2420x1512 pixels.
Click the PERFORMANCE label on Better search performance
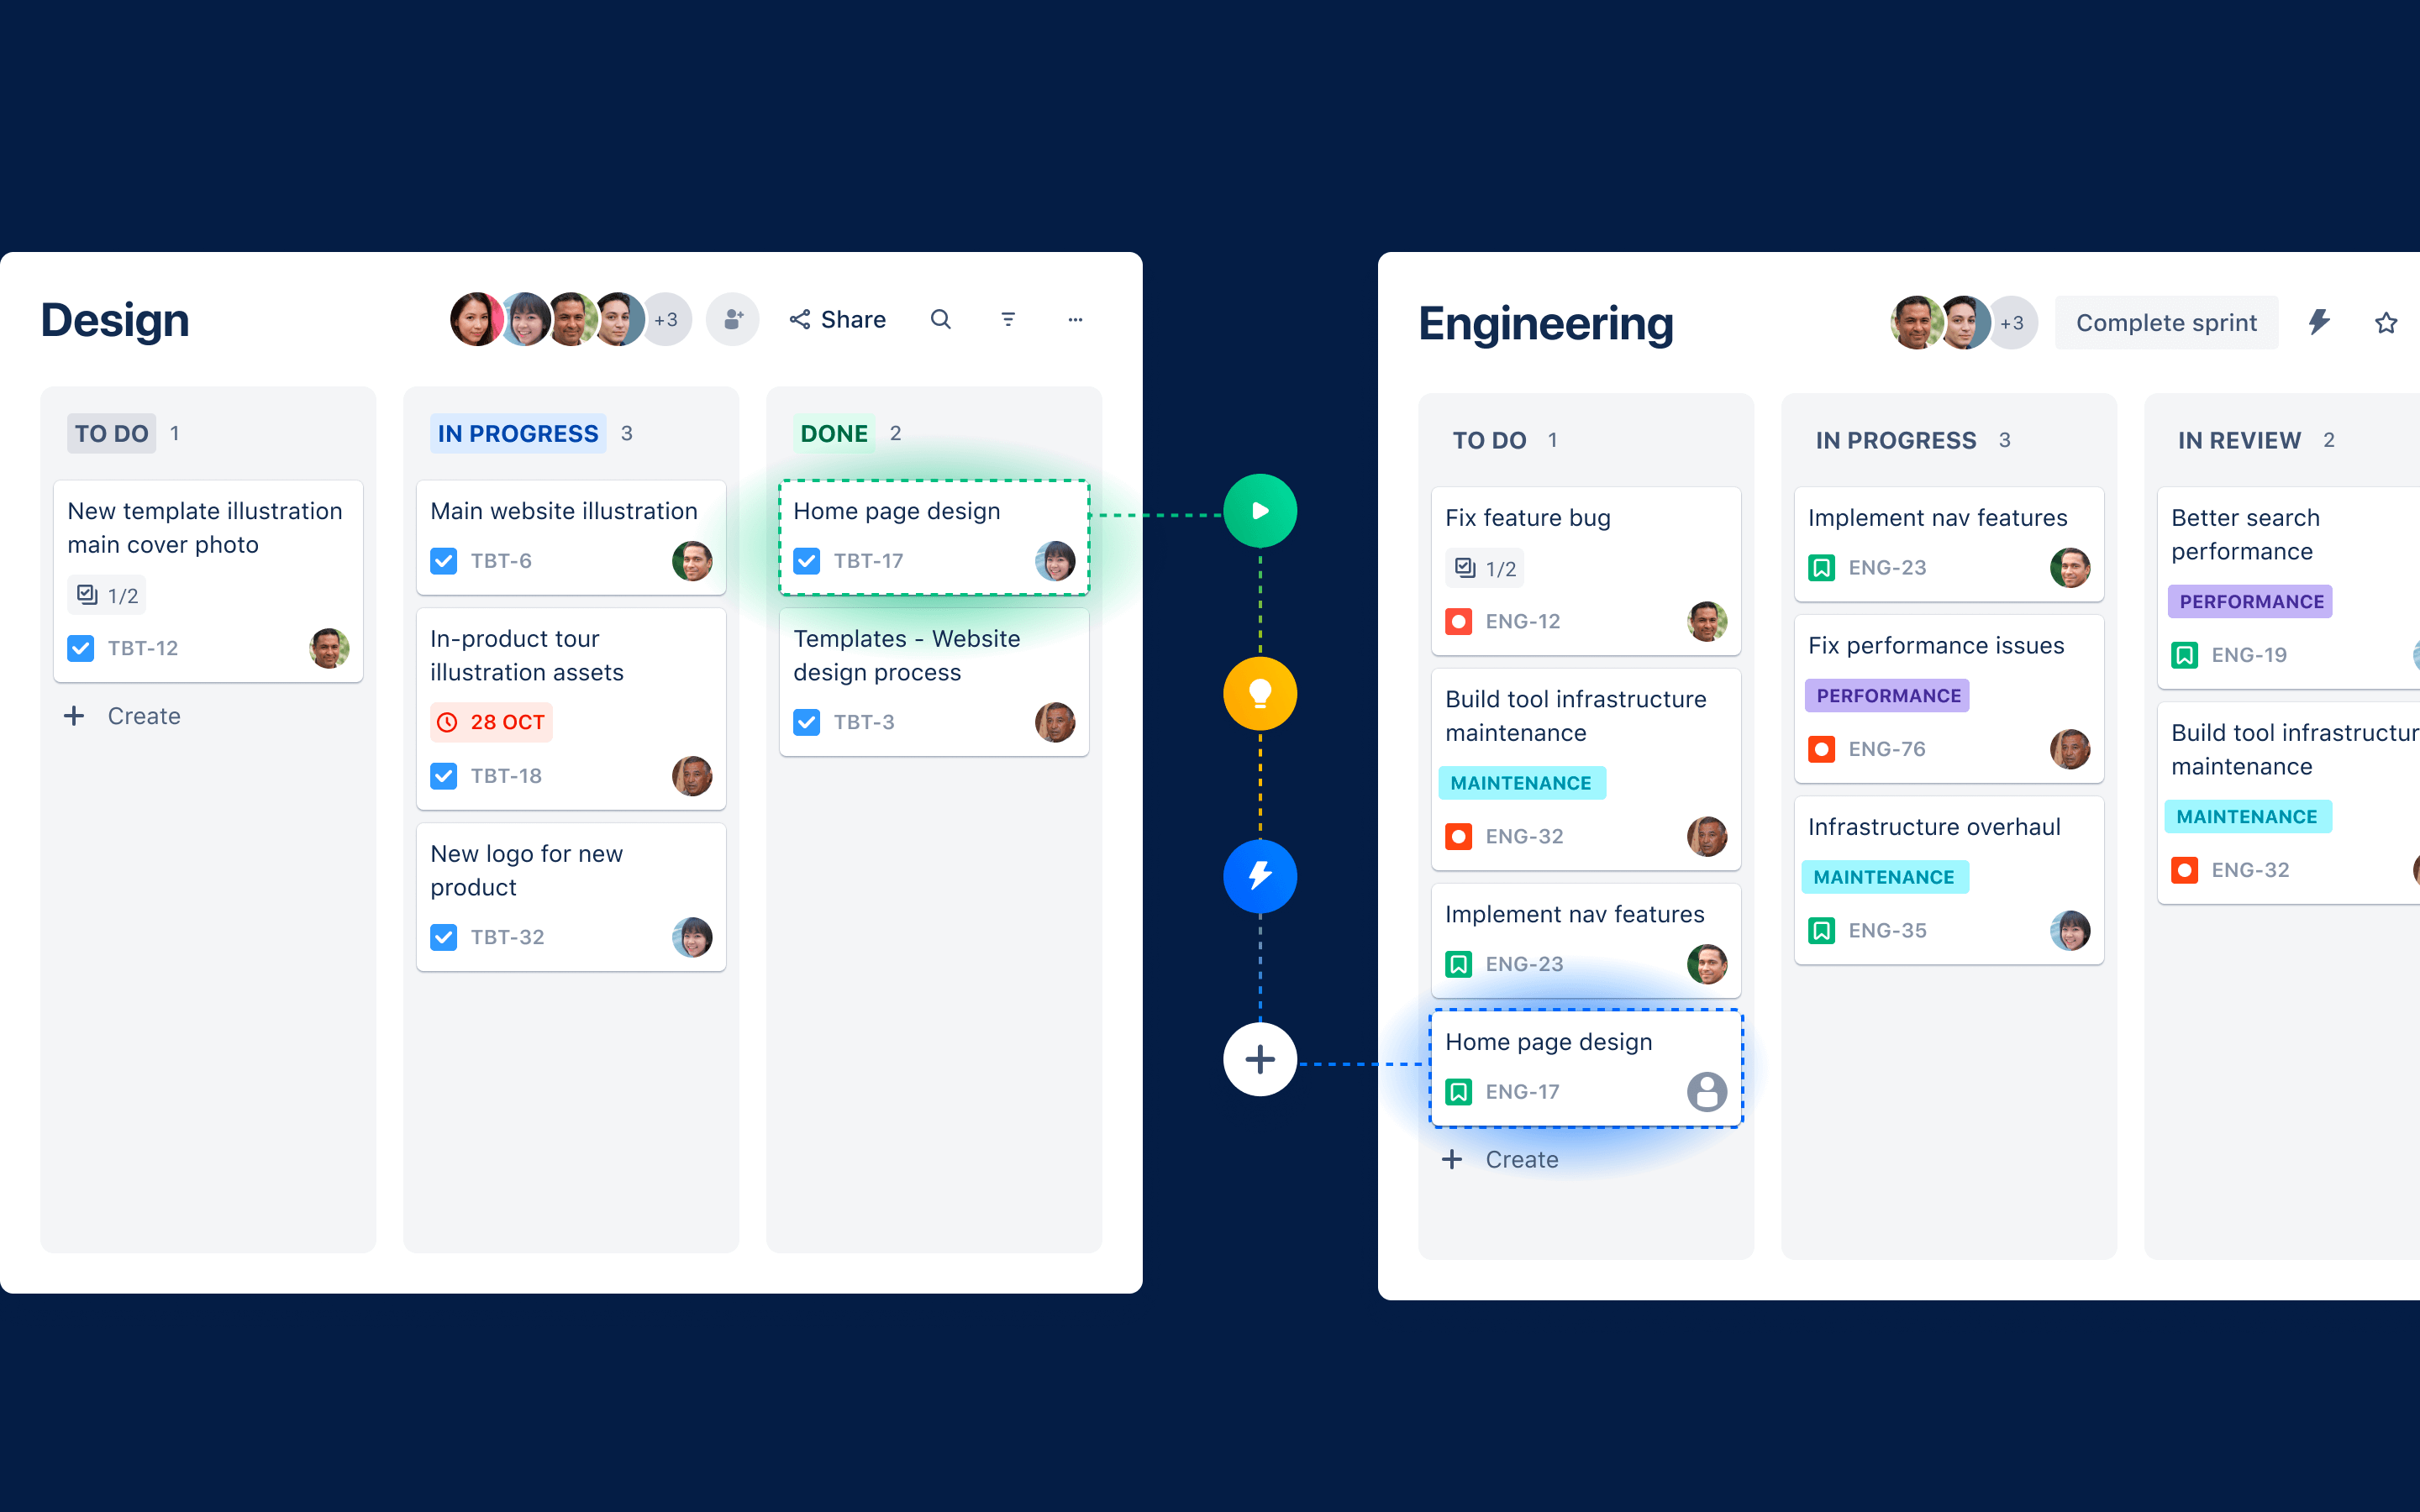tap(2248, 601)
